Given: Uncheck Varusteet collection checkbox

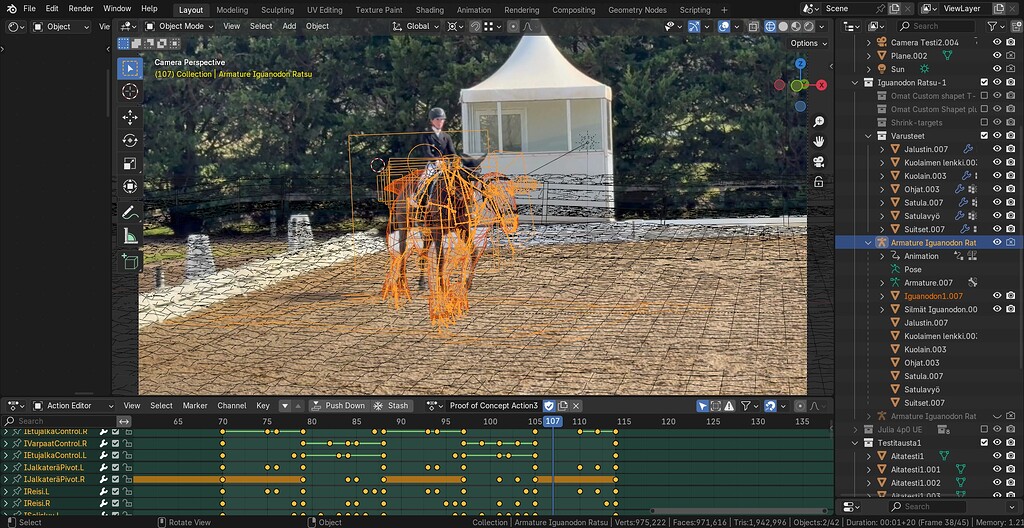Looking at the screenshot, I should pos(984,136).
